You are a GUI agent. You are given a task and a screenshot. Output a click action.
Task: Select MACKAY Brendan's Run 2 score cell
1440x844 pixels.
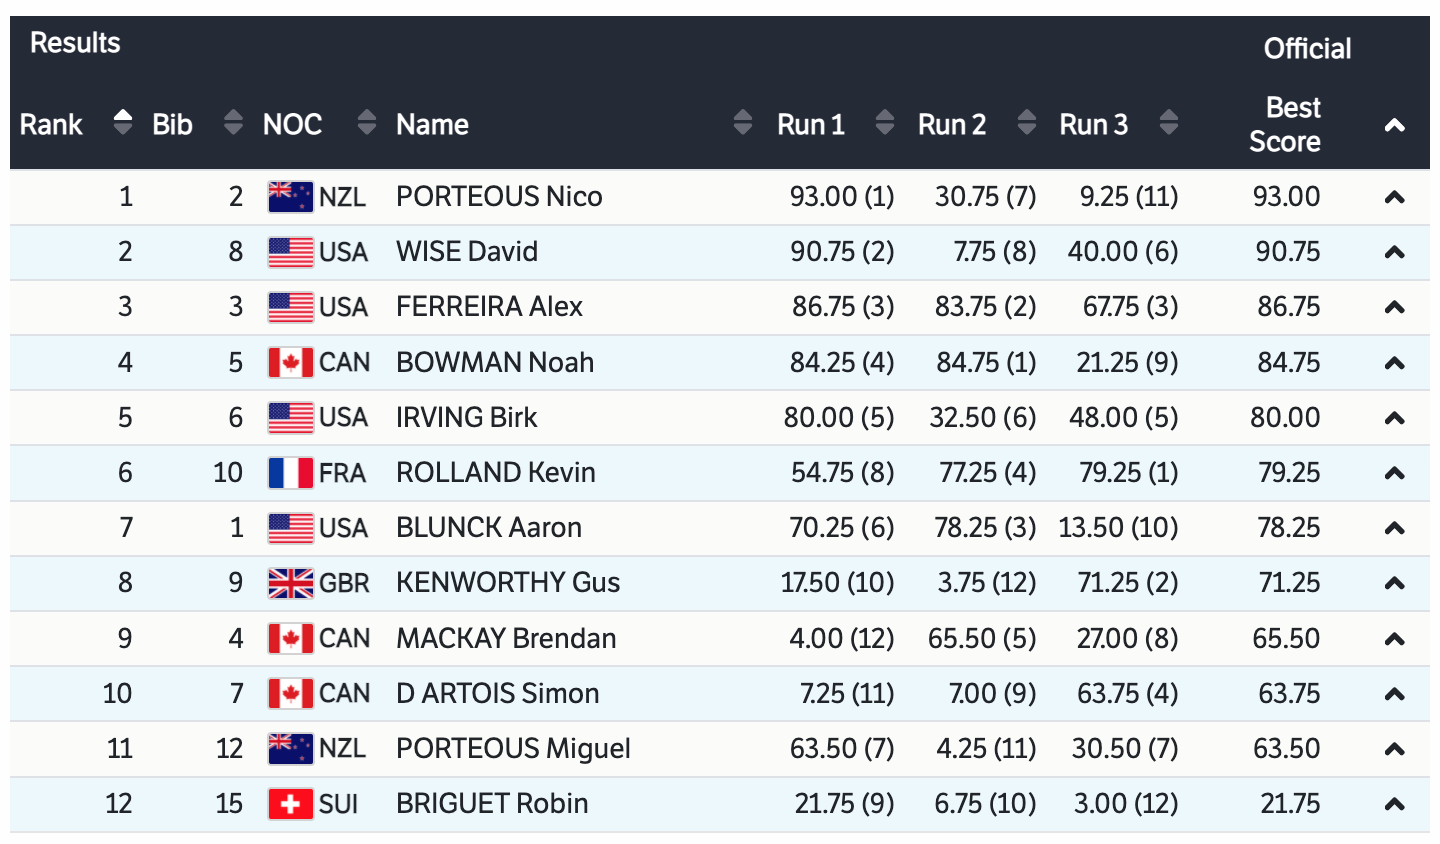(981, 639)
